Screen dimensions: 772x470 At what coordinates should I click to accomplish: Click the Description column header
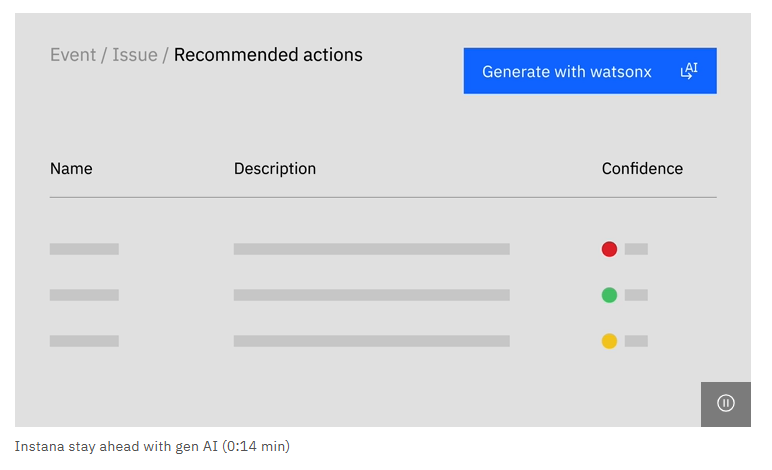[x=275, y=169]
